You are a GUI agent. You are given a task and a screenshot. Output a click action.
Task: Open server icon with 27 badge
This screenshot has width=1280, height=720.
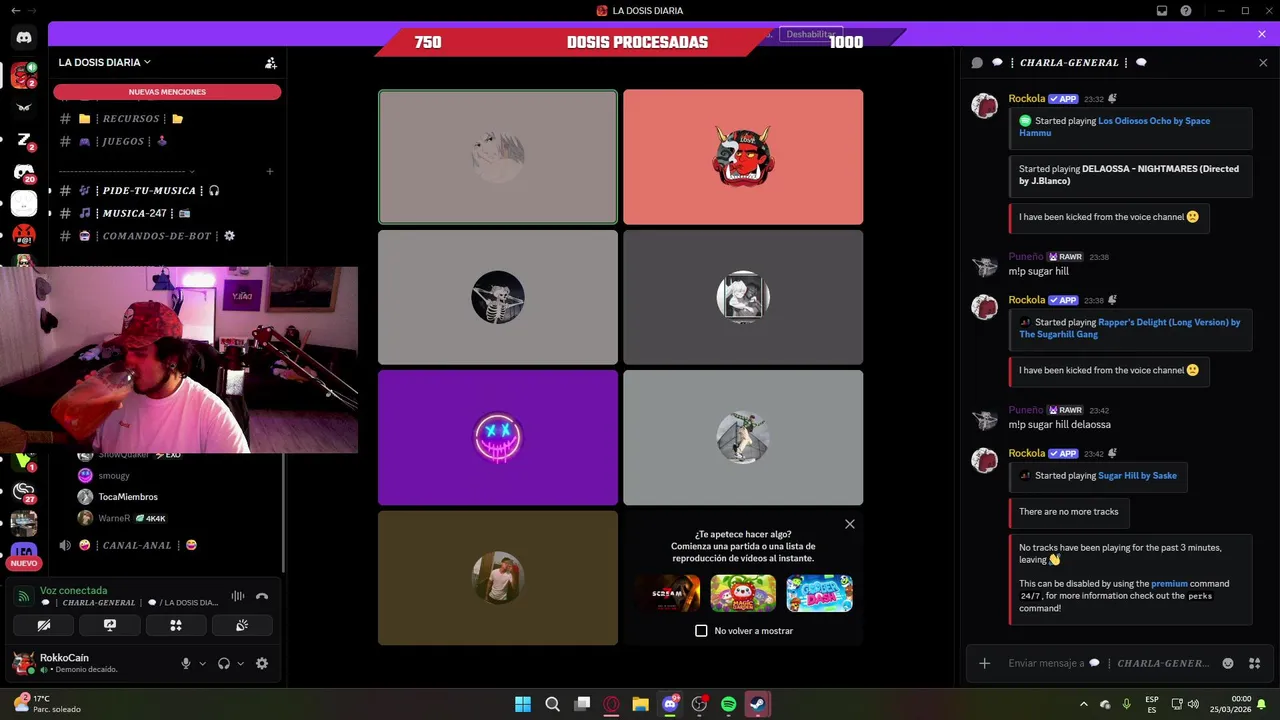coord(24,491)
